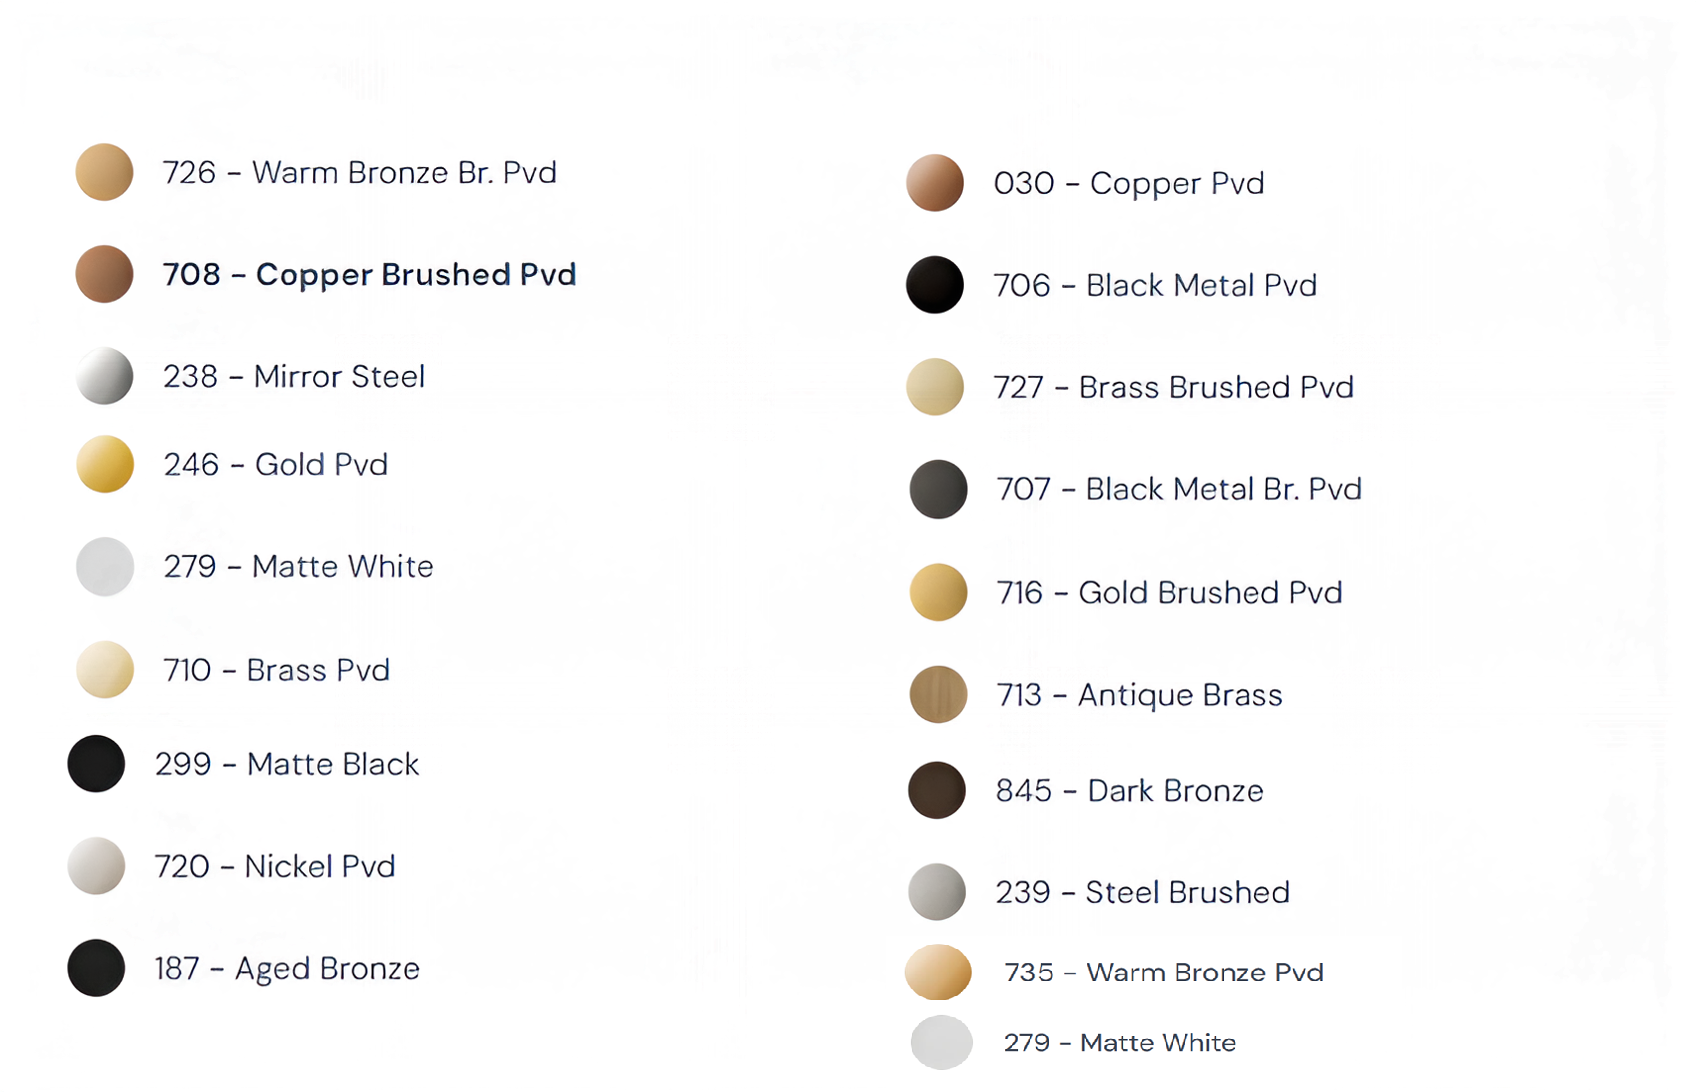Screen dimensions: 1696x1092
Task: Choose the 299 Matte Black swatch
Action: pyautogui.click(x=96, y=764)
